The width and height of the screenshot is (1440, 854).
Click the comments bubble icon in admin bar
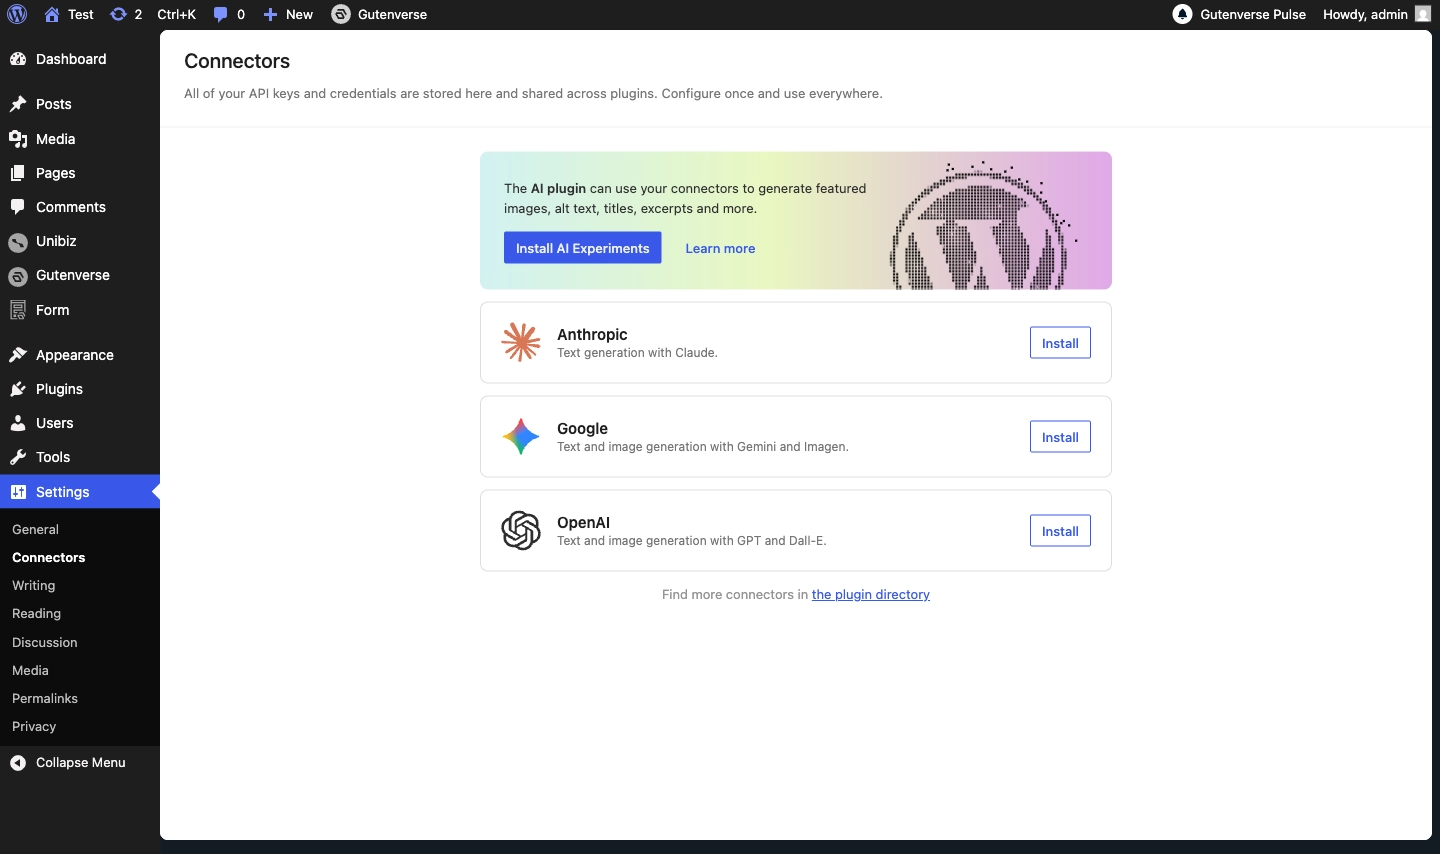221,14
